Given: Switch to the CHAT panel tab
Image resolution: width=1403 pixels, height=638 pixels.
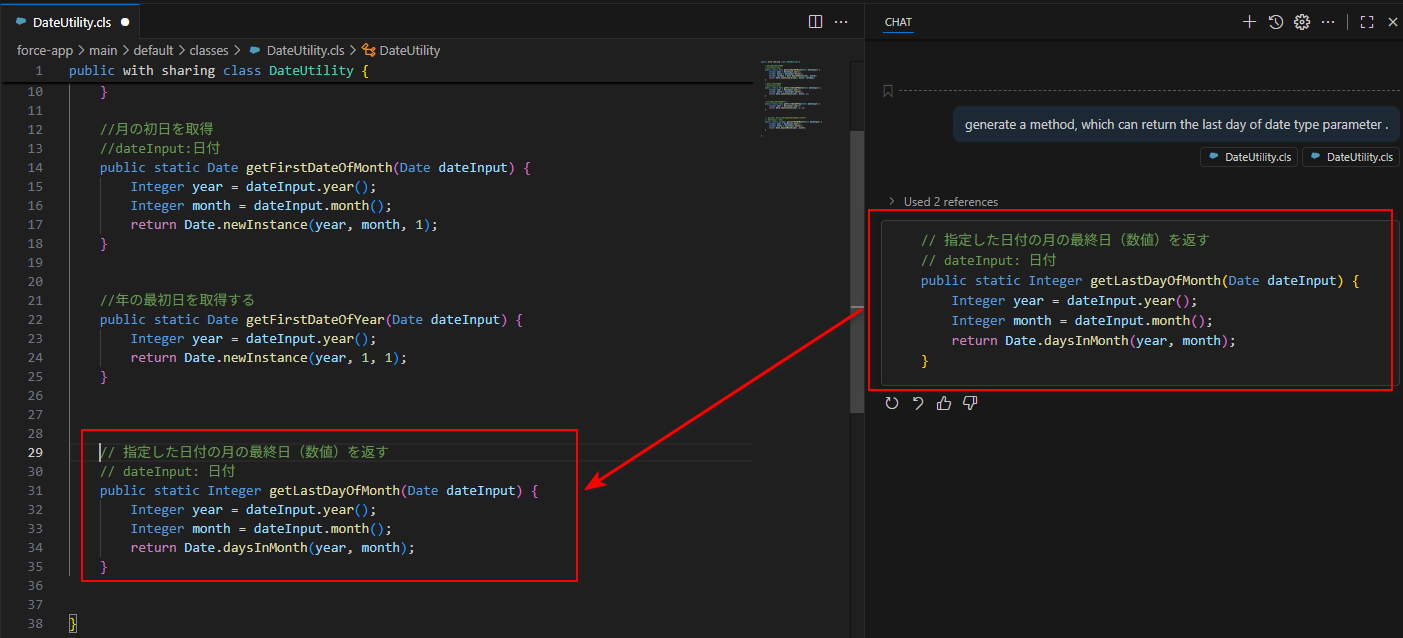Looking at the screenshot, I should click(898, 22).
